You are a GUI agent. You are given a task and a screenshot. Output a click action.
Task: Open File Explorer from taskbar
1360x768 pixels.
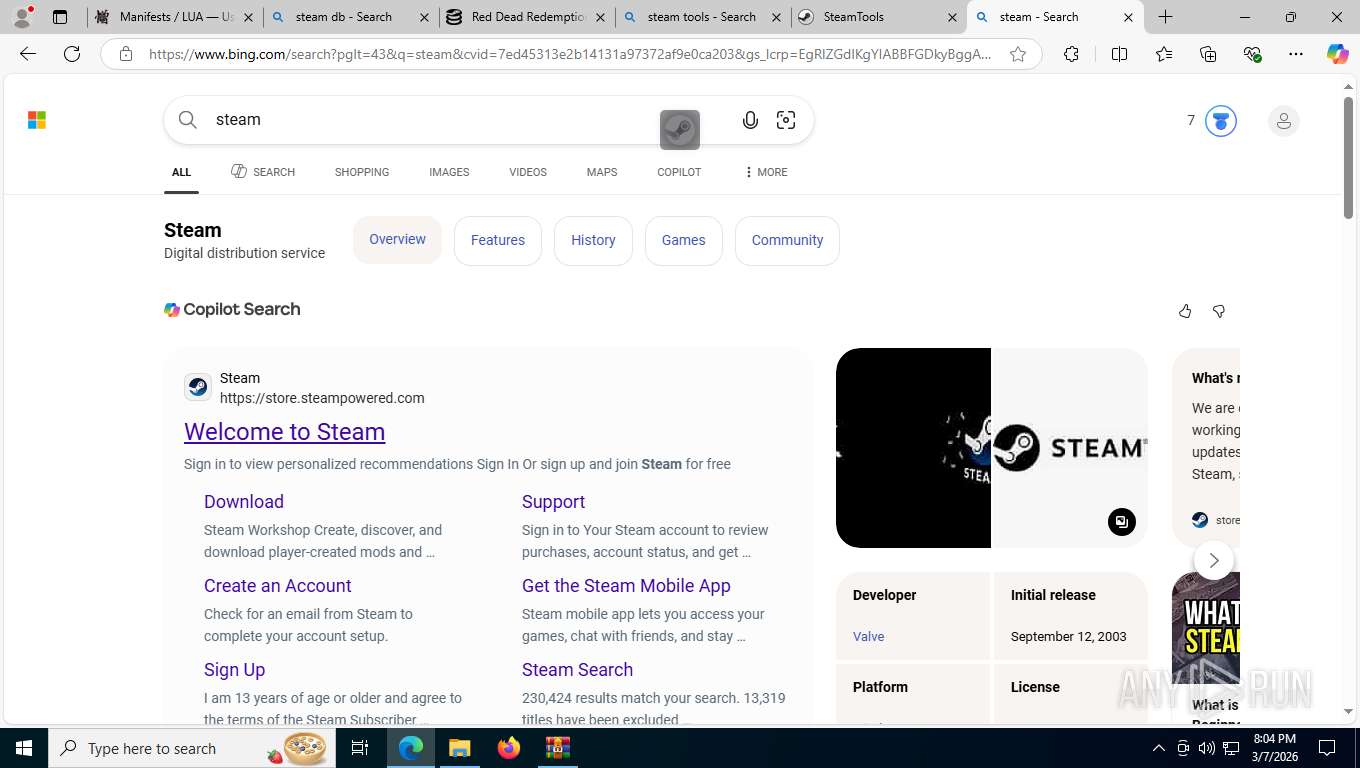click(x=459, y=748)
